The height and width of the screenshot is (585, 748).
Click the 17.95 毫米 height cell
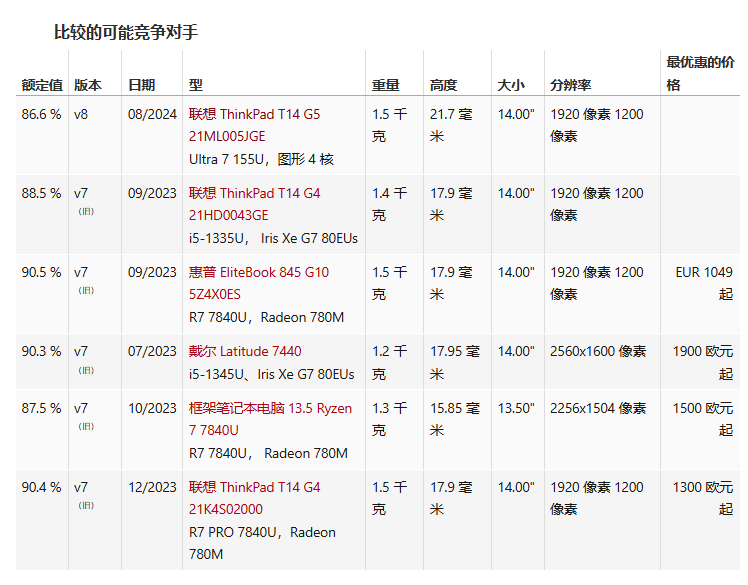(x=455, y=362)
